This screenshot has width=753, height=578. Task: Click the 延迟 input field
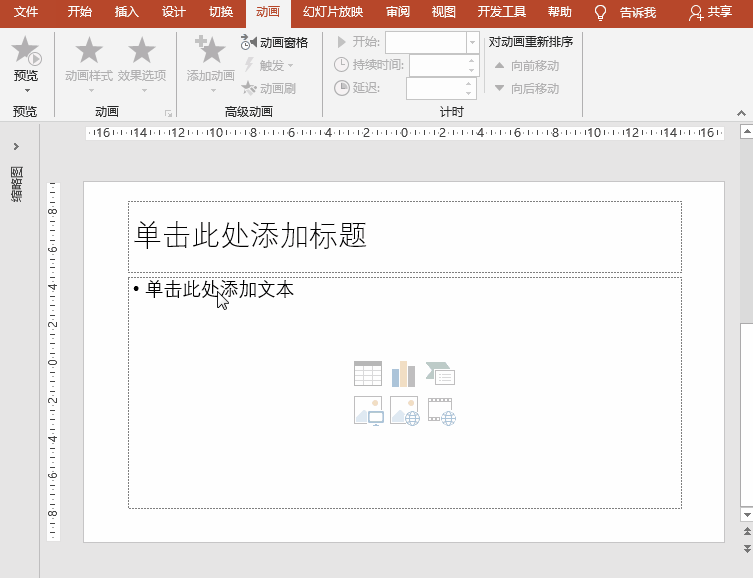pos(435,88)
